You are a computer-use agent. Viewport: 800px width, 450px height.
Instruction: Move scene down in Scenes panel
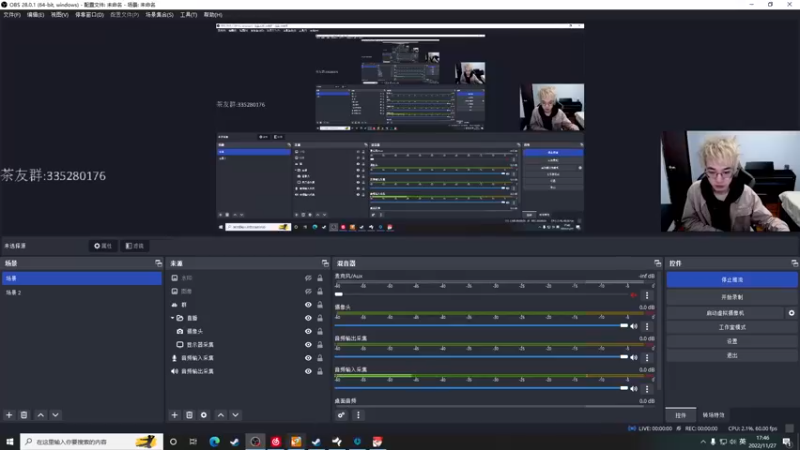pyautogui.click(x=56, y=415)
